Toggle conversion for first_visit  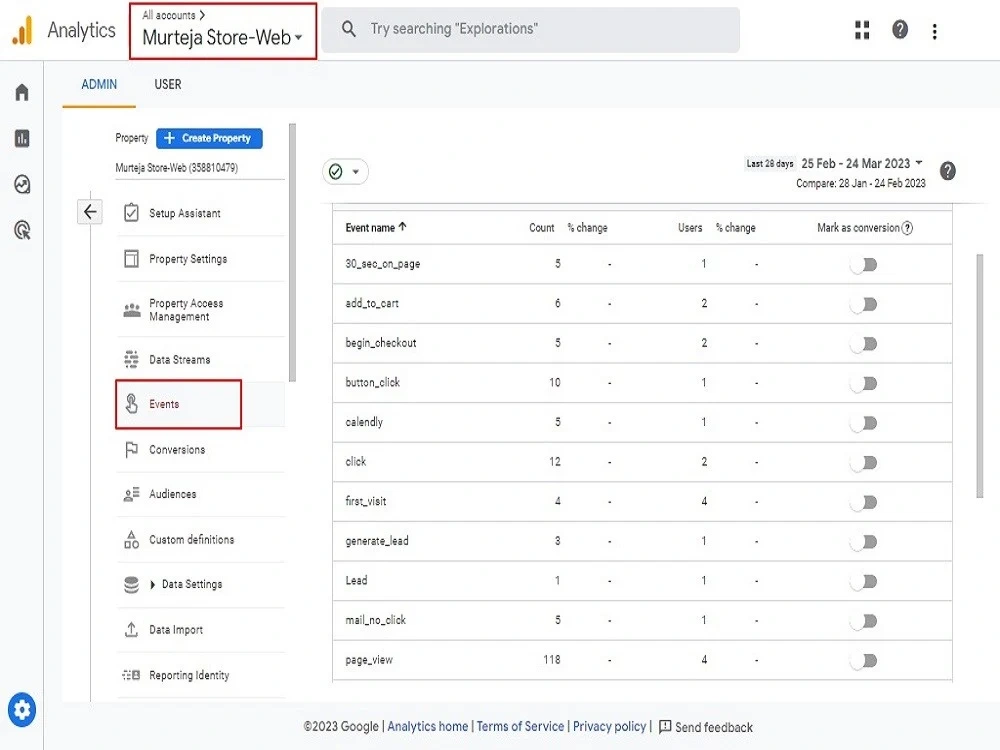point(864,502)
